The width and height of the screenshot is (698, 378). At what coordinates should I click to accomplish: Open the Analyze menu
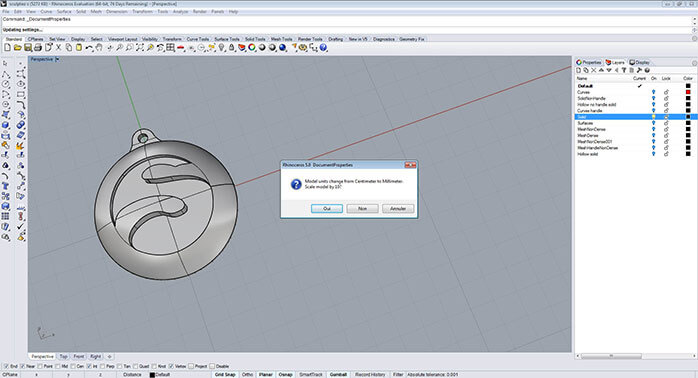pyautogui.click(x=180, y=12)
